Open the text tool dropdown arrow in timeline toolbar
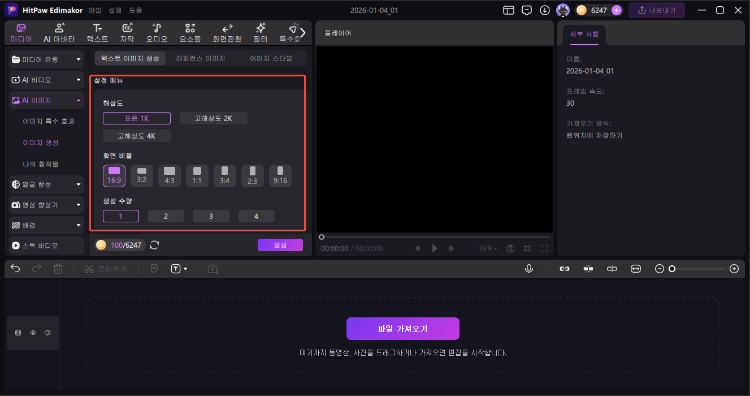750x396 pixels. (x=186, y=269)
